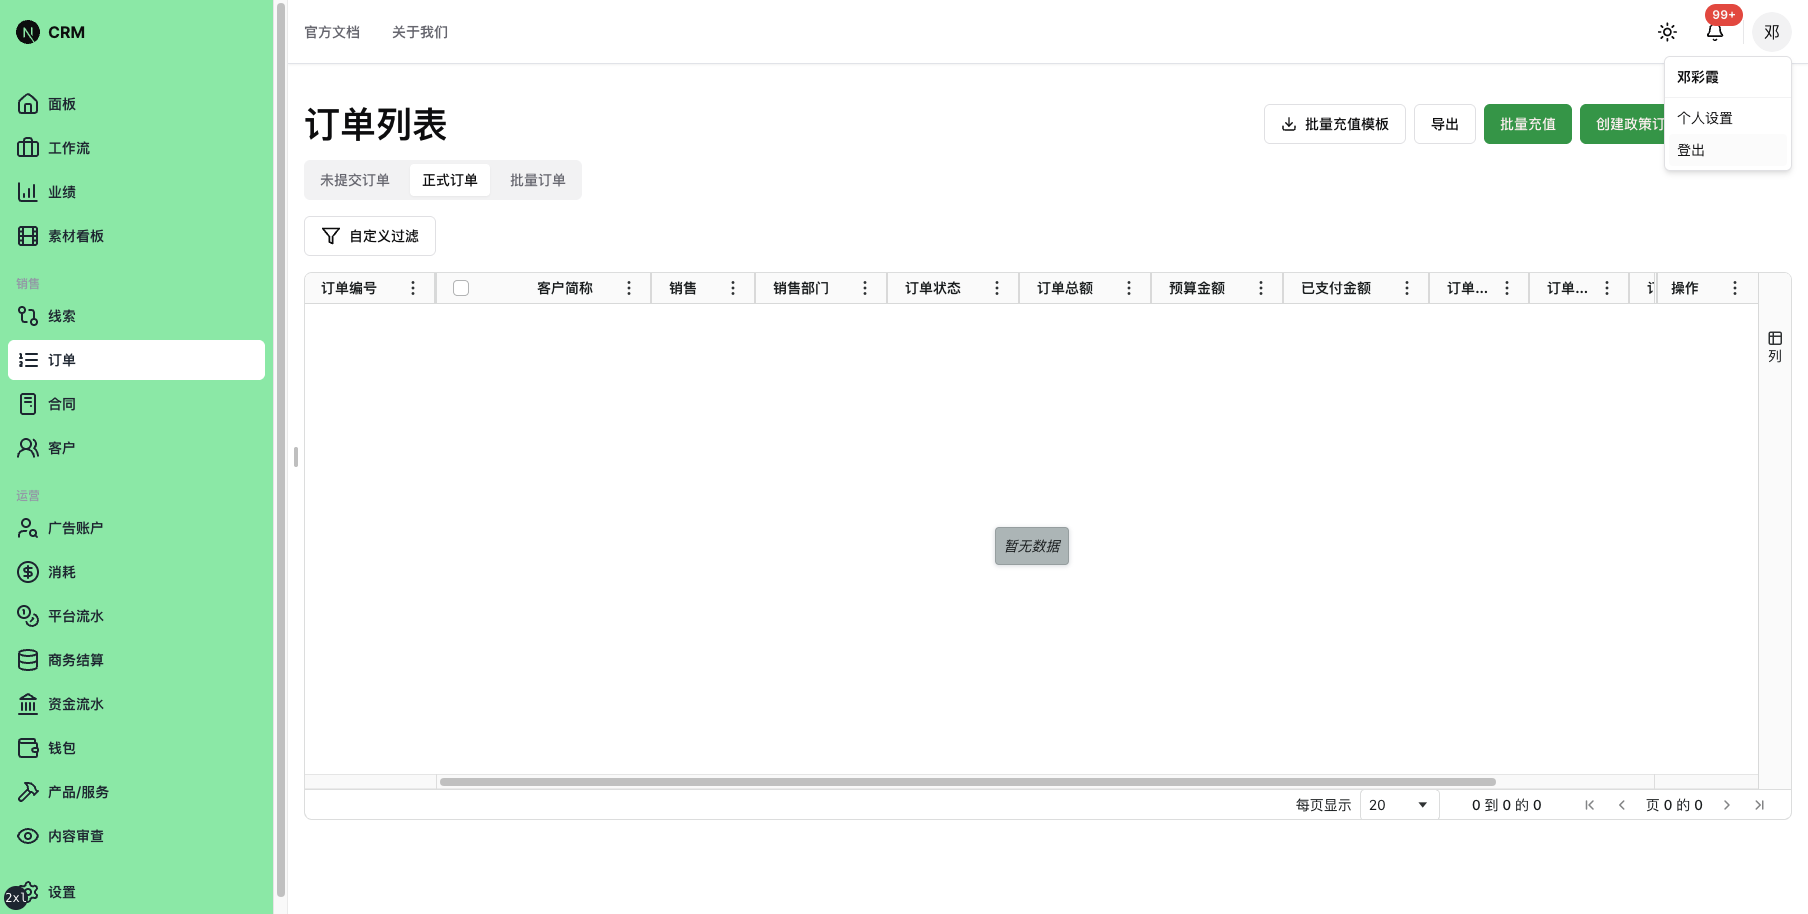
Task: Tick the select-all checkbox in table header
Action: pos(461,288)
